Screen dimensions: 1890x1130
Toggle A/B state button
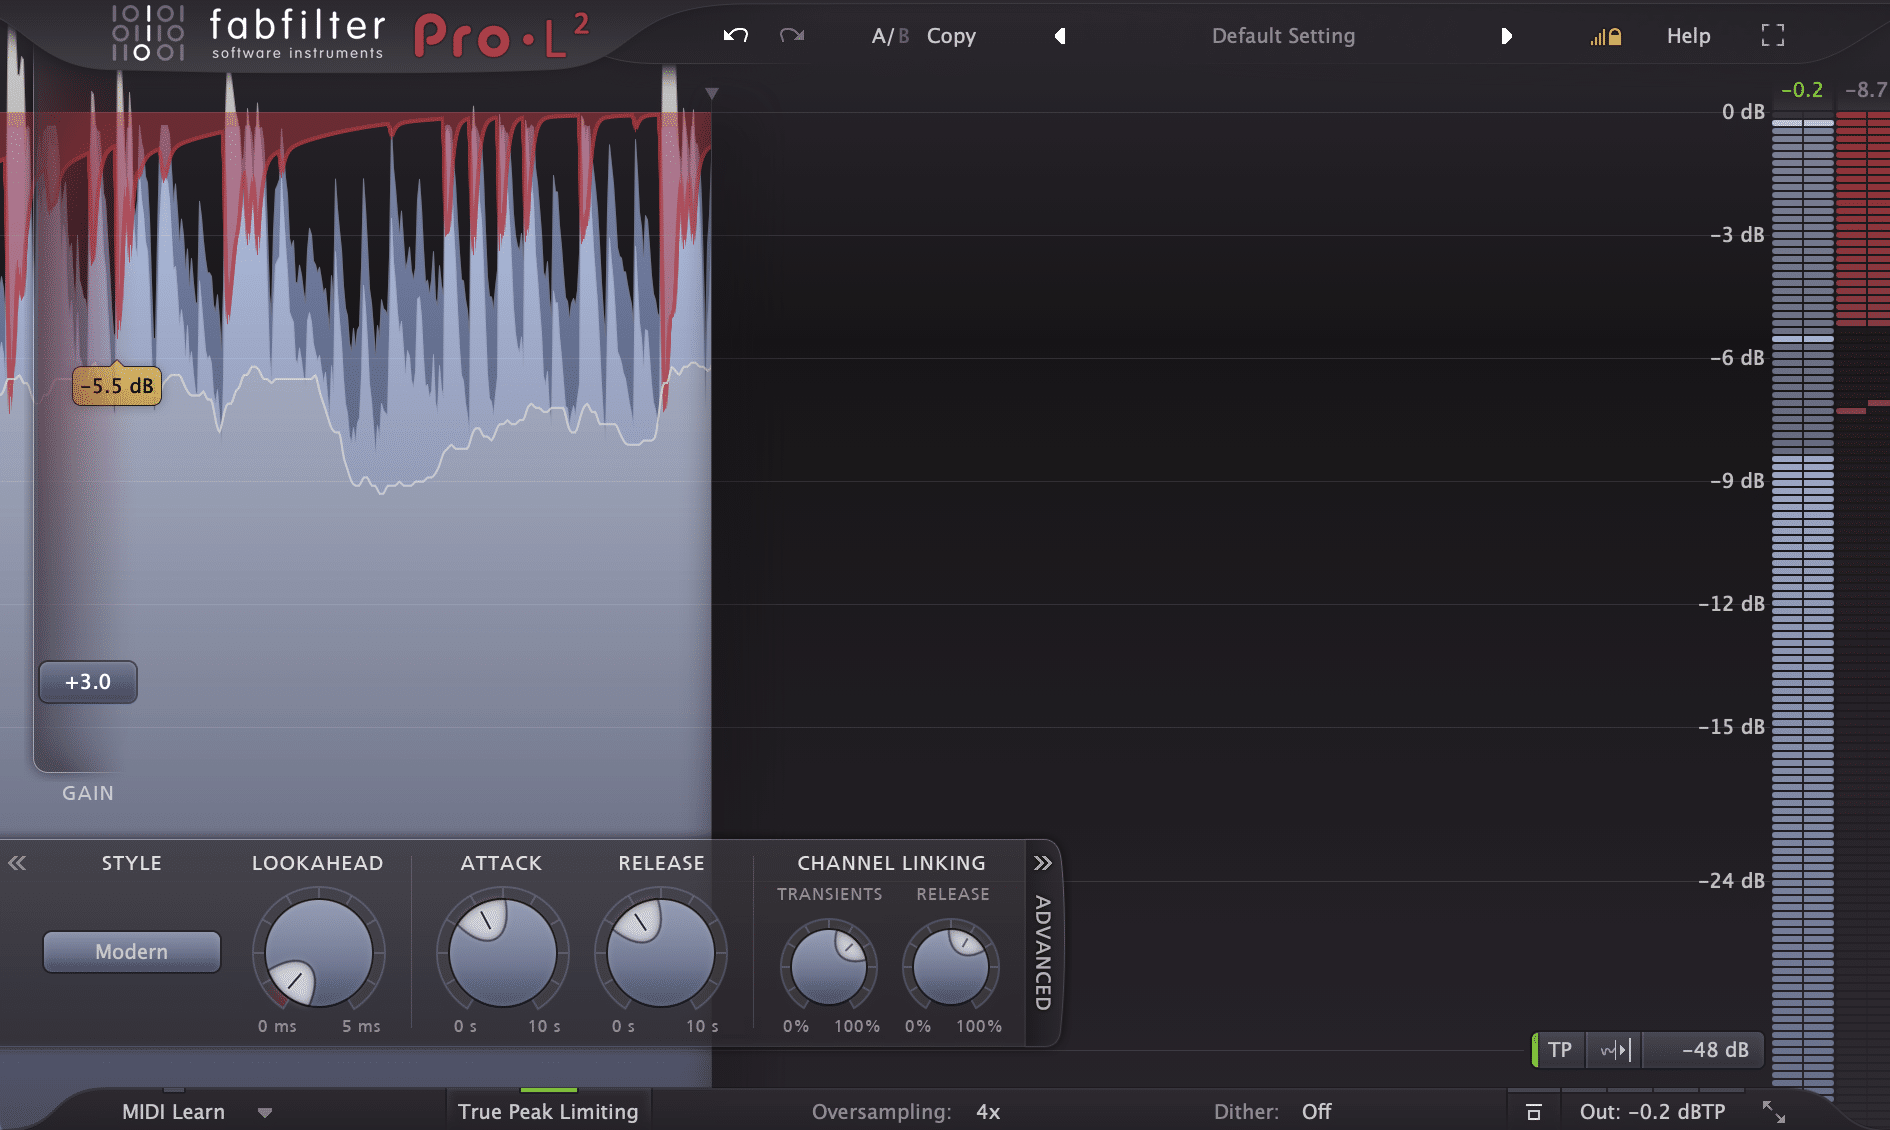click(890, 36)
